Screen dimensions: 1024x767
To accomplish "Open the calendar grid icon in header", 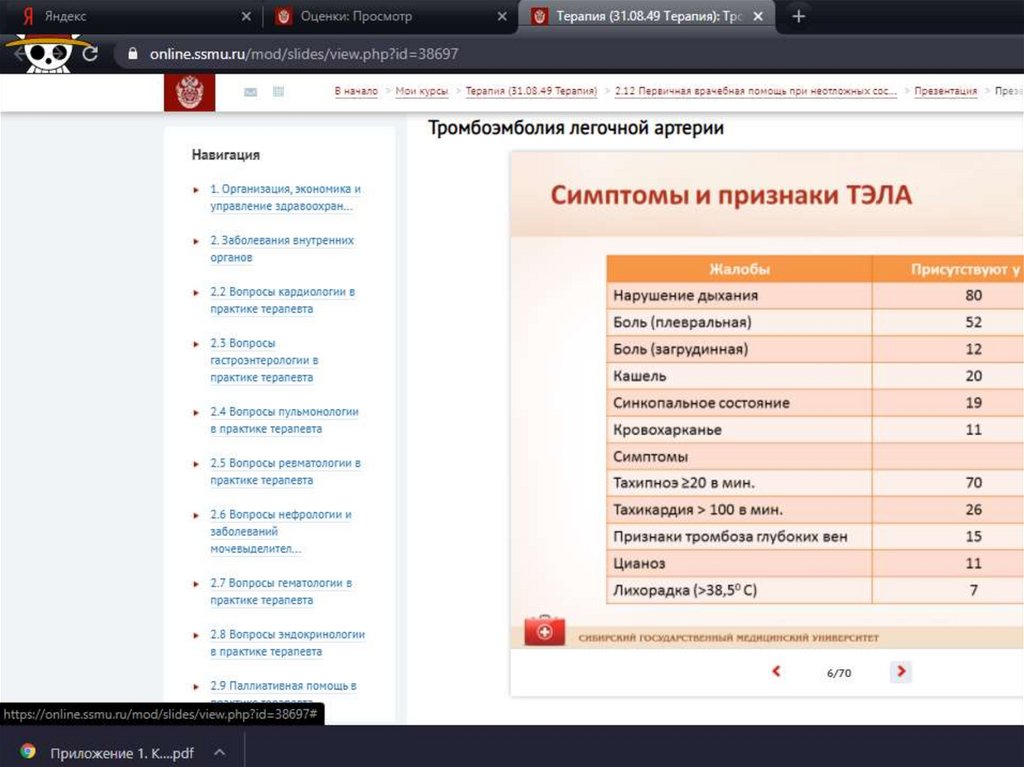I will click(x=278, y=91).
